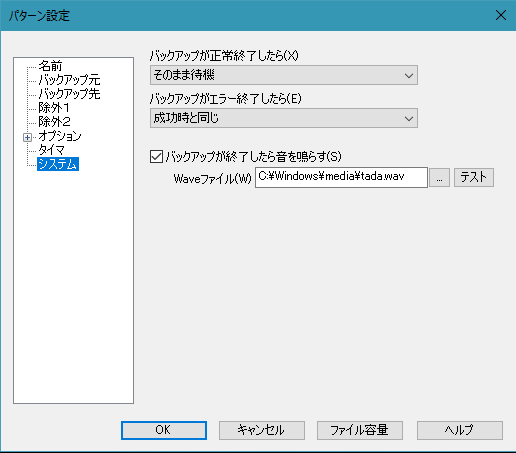Select バックアップ元 in the tree
Screen dimensions: 516x453
[69, 80]
